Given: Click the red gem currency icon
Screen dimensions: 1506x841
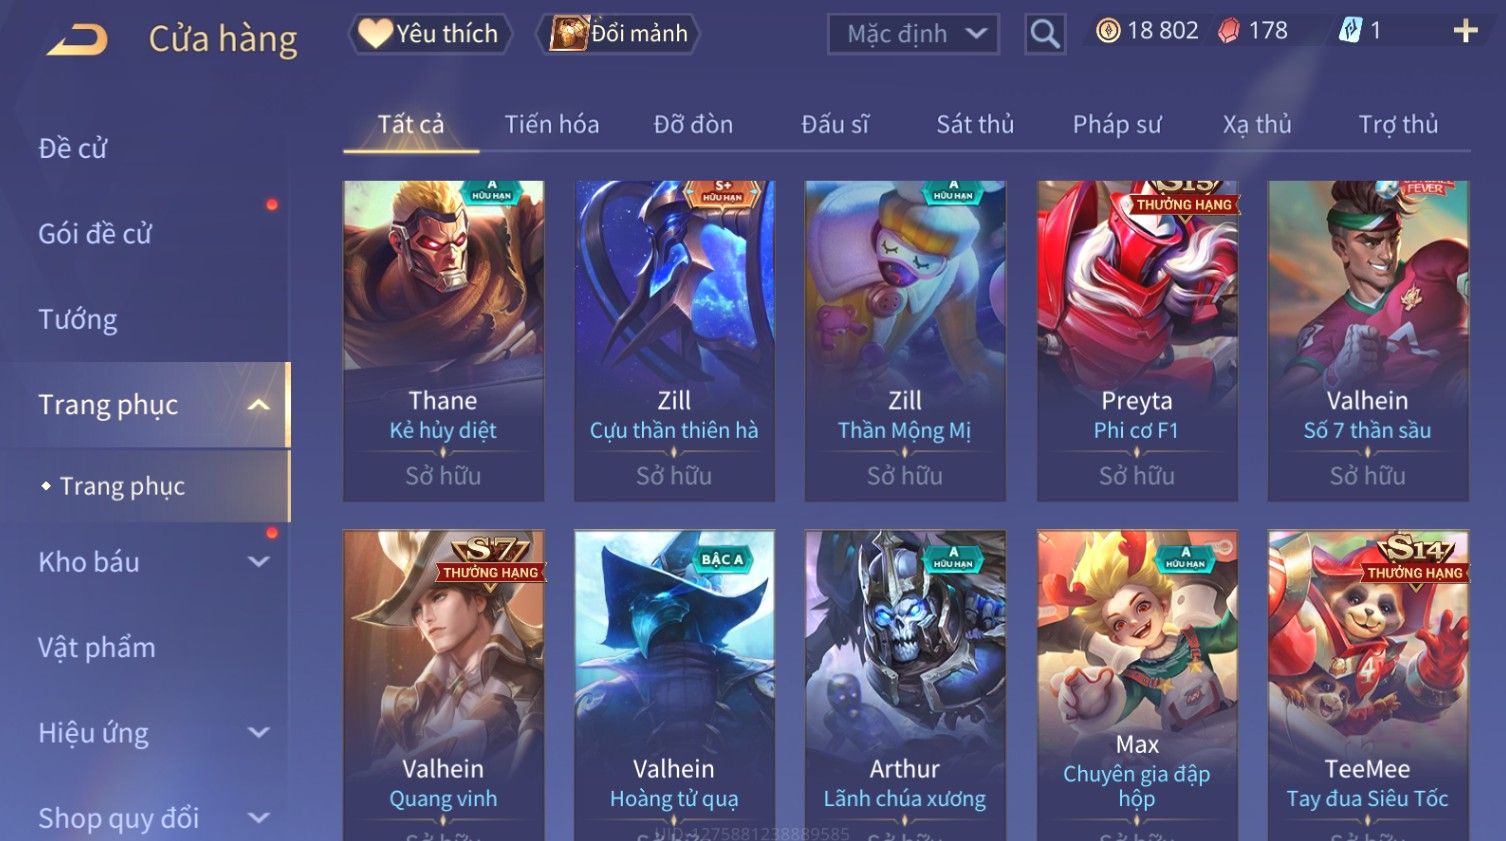Looking at the screenshot, I should (x=1229, y=31).
